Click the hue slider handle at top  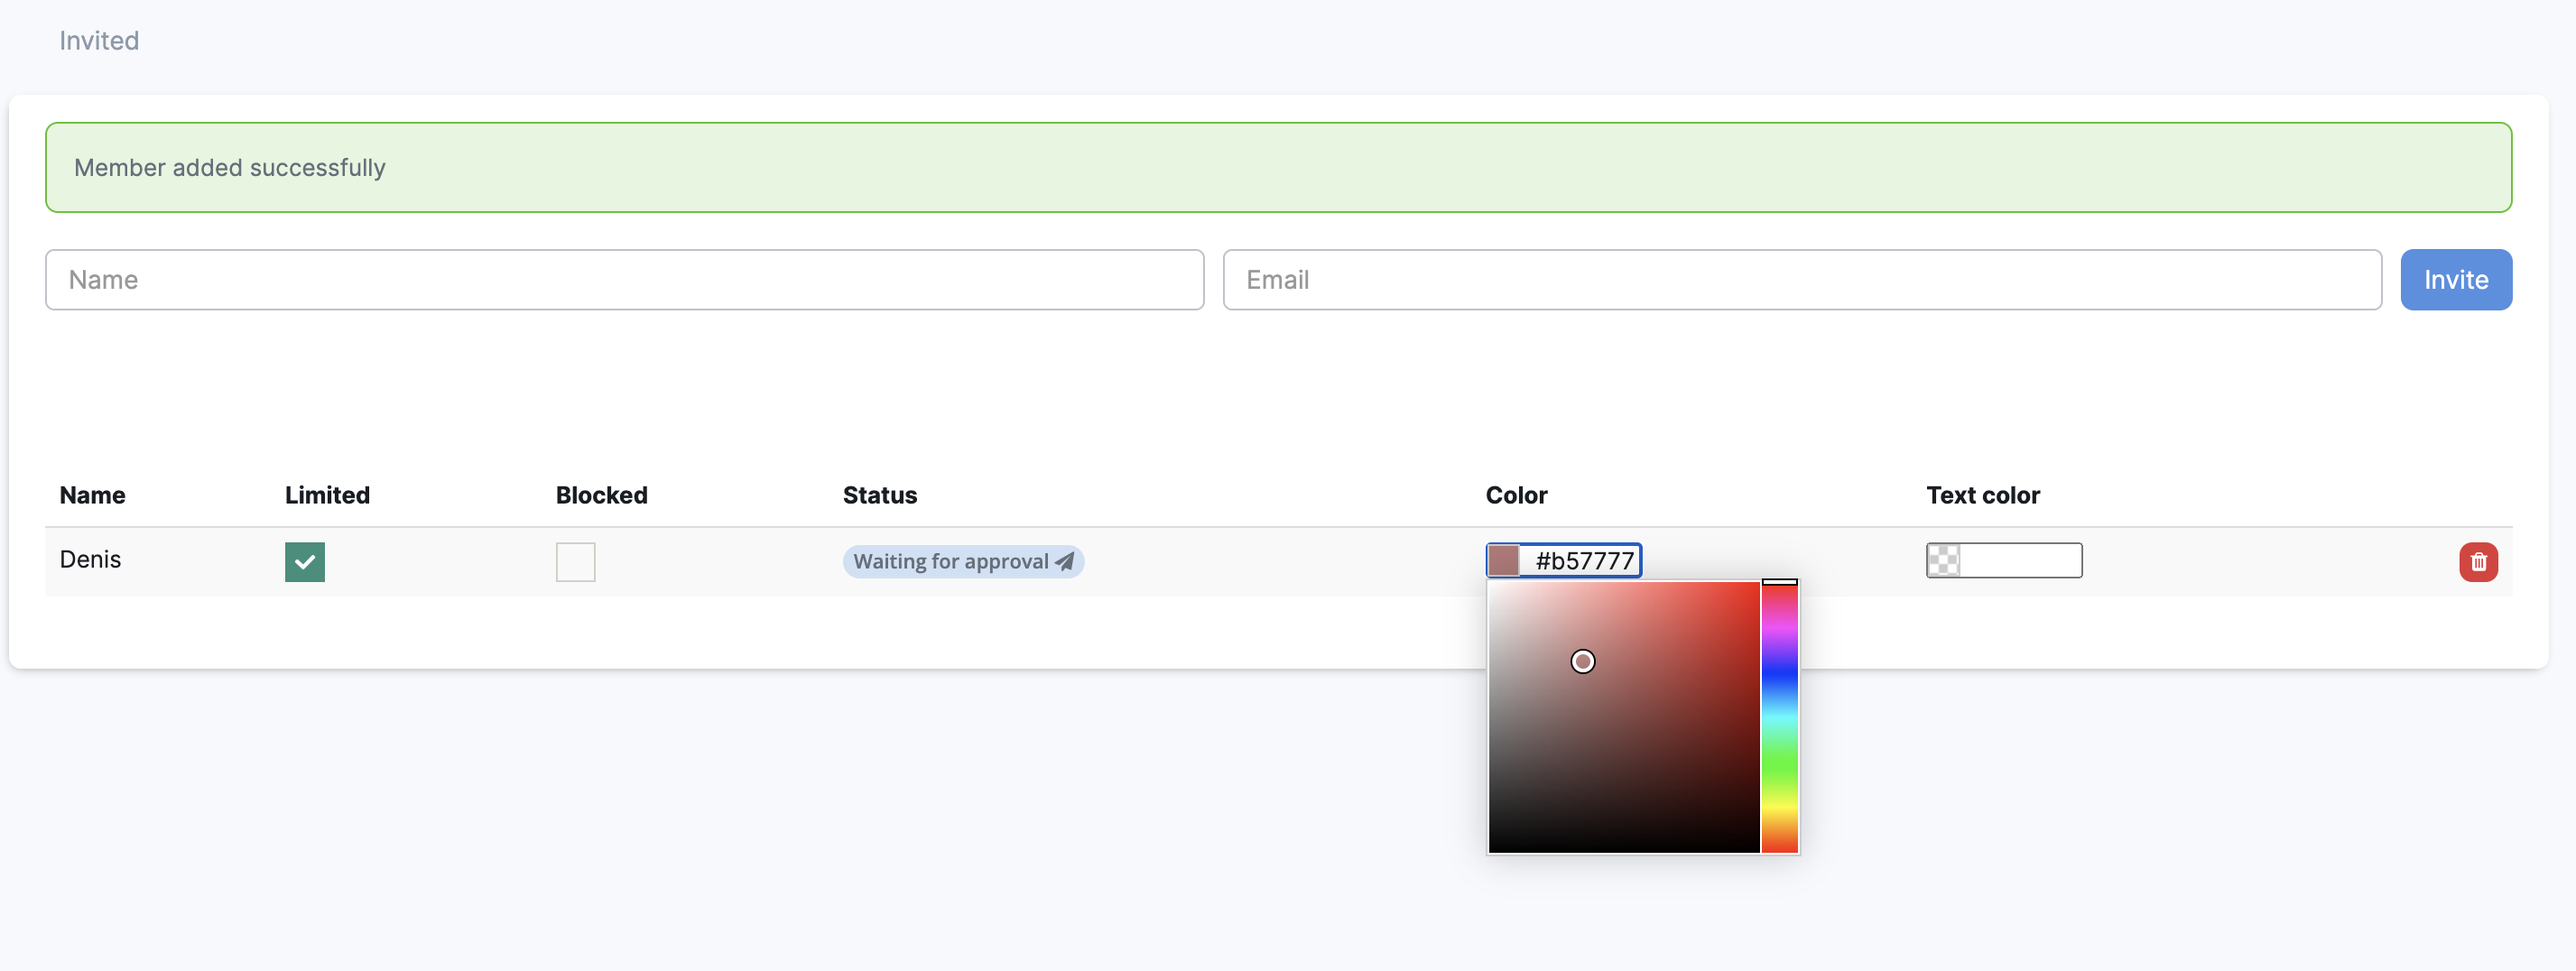(x=1779, y=582)
